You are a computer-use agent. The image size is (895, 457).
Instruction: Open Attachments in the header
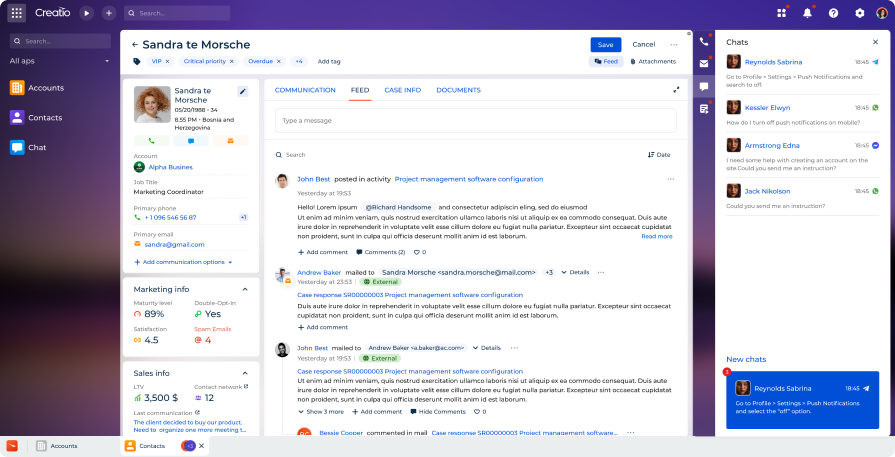pyautogui.click(x=654, y=62)
